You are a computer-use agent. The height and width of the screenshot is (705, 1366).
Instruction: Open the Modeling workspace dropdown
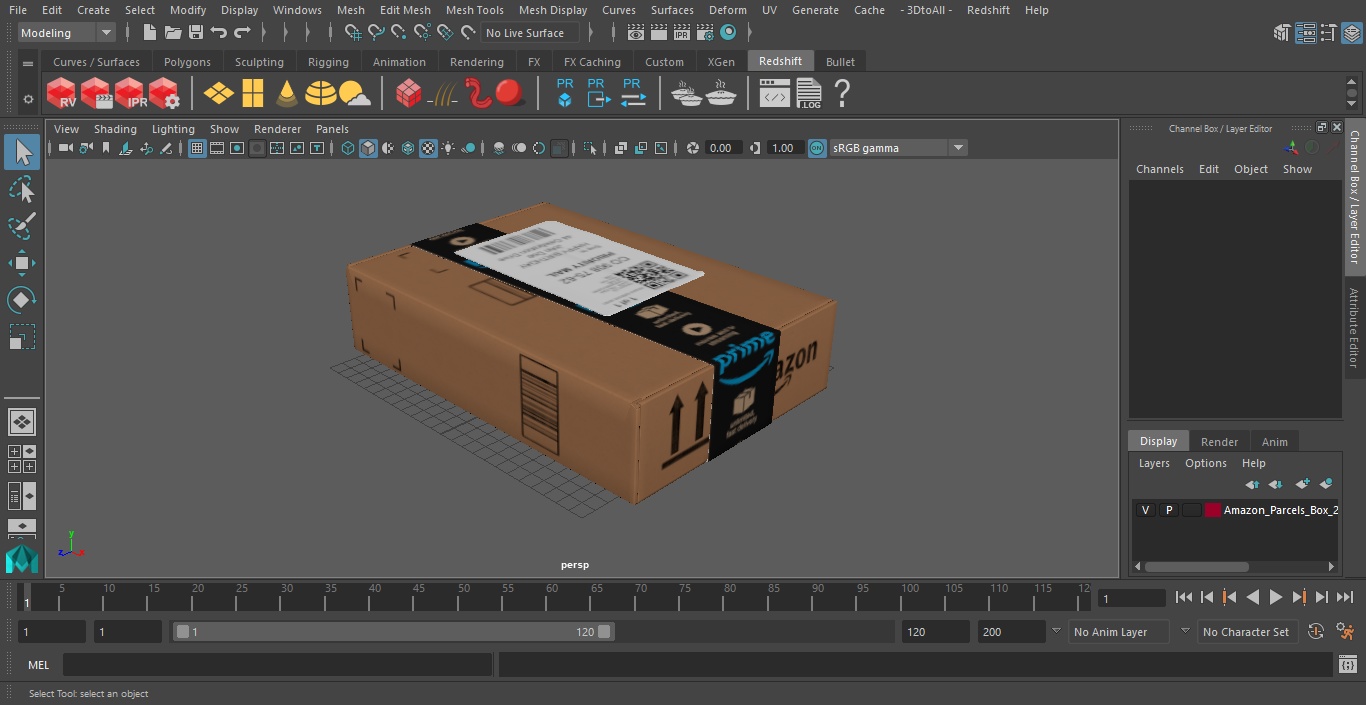pos(67,33)
